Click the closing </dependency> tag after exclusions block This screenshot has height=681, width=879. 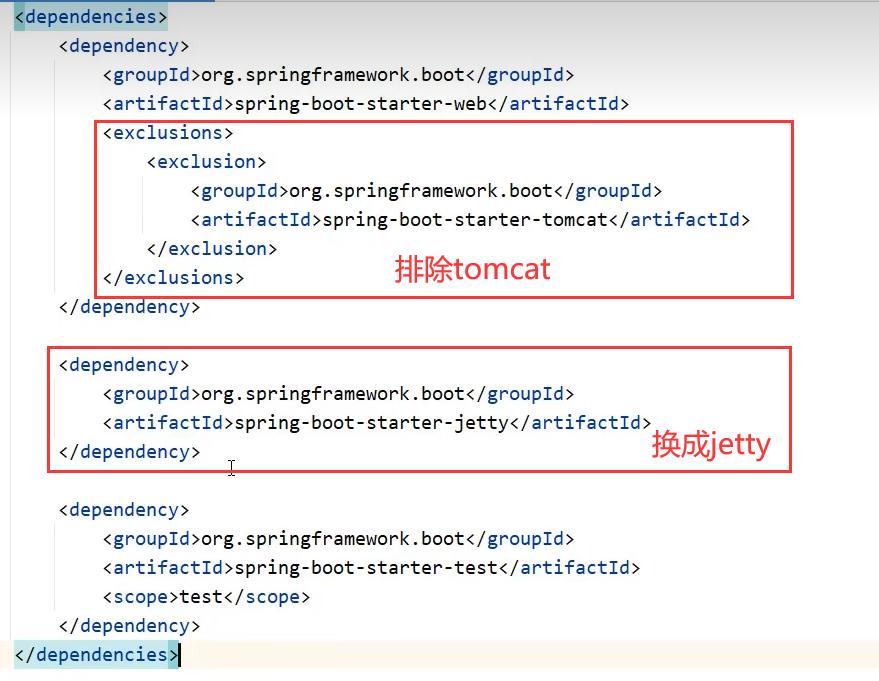coord(129,307)
